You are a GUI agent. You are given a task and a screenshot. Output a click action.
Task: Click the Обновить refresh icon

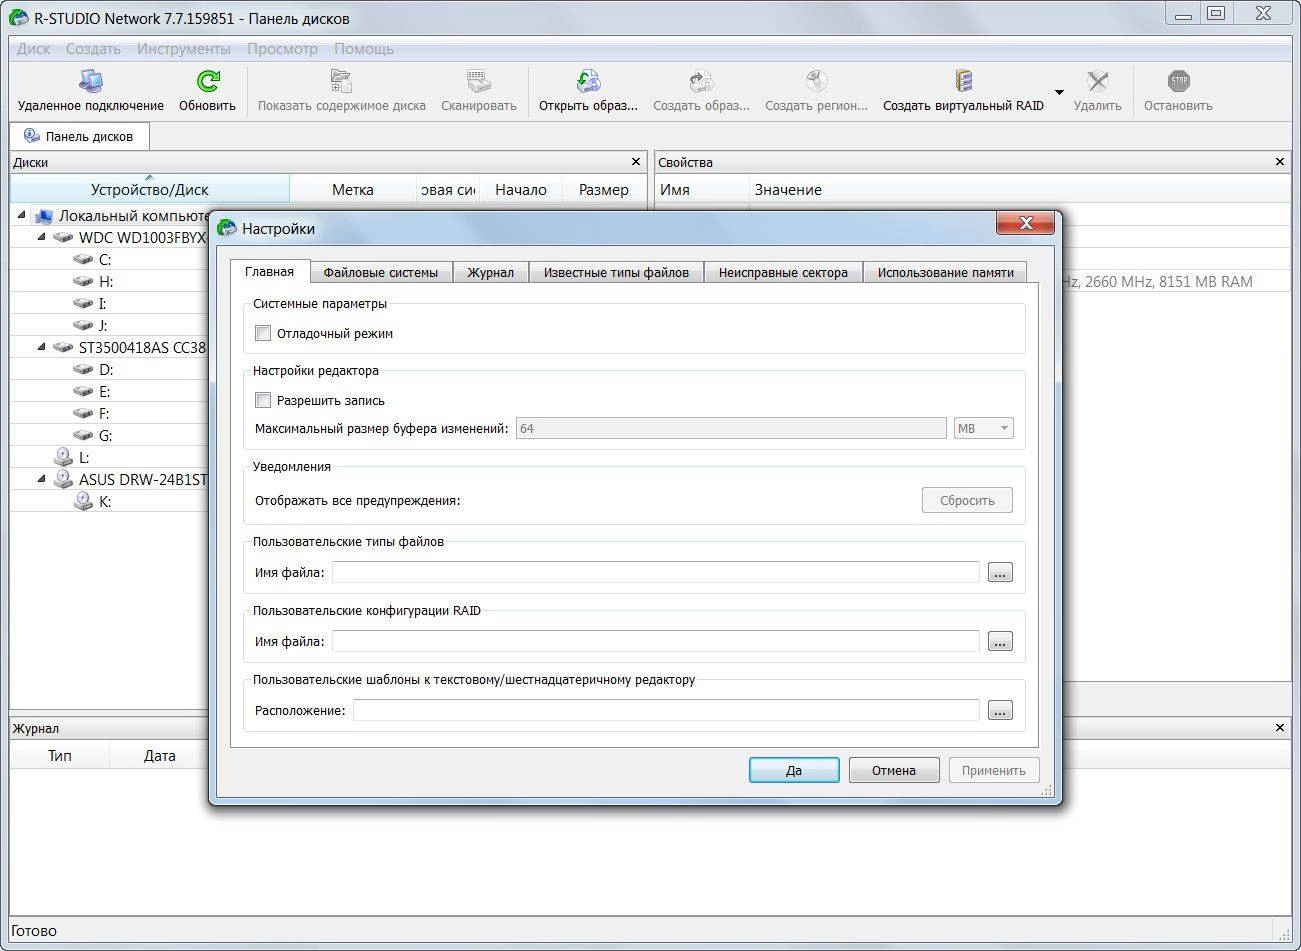pyautogui.click(x=208, y=81)
